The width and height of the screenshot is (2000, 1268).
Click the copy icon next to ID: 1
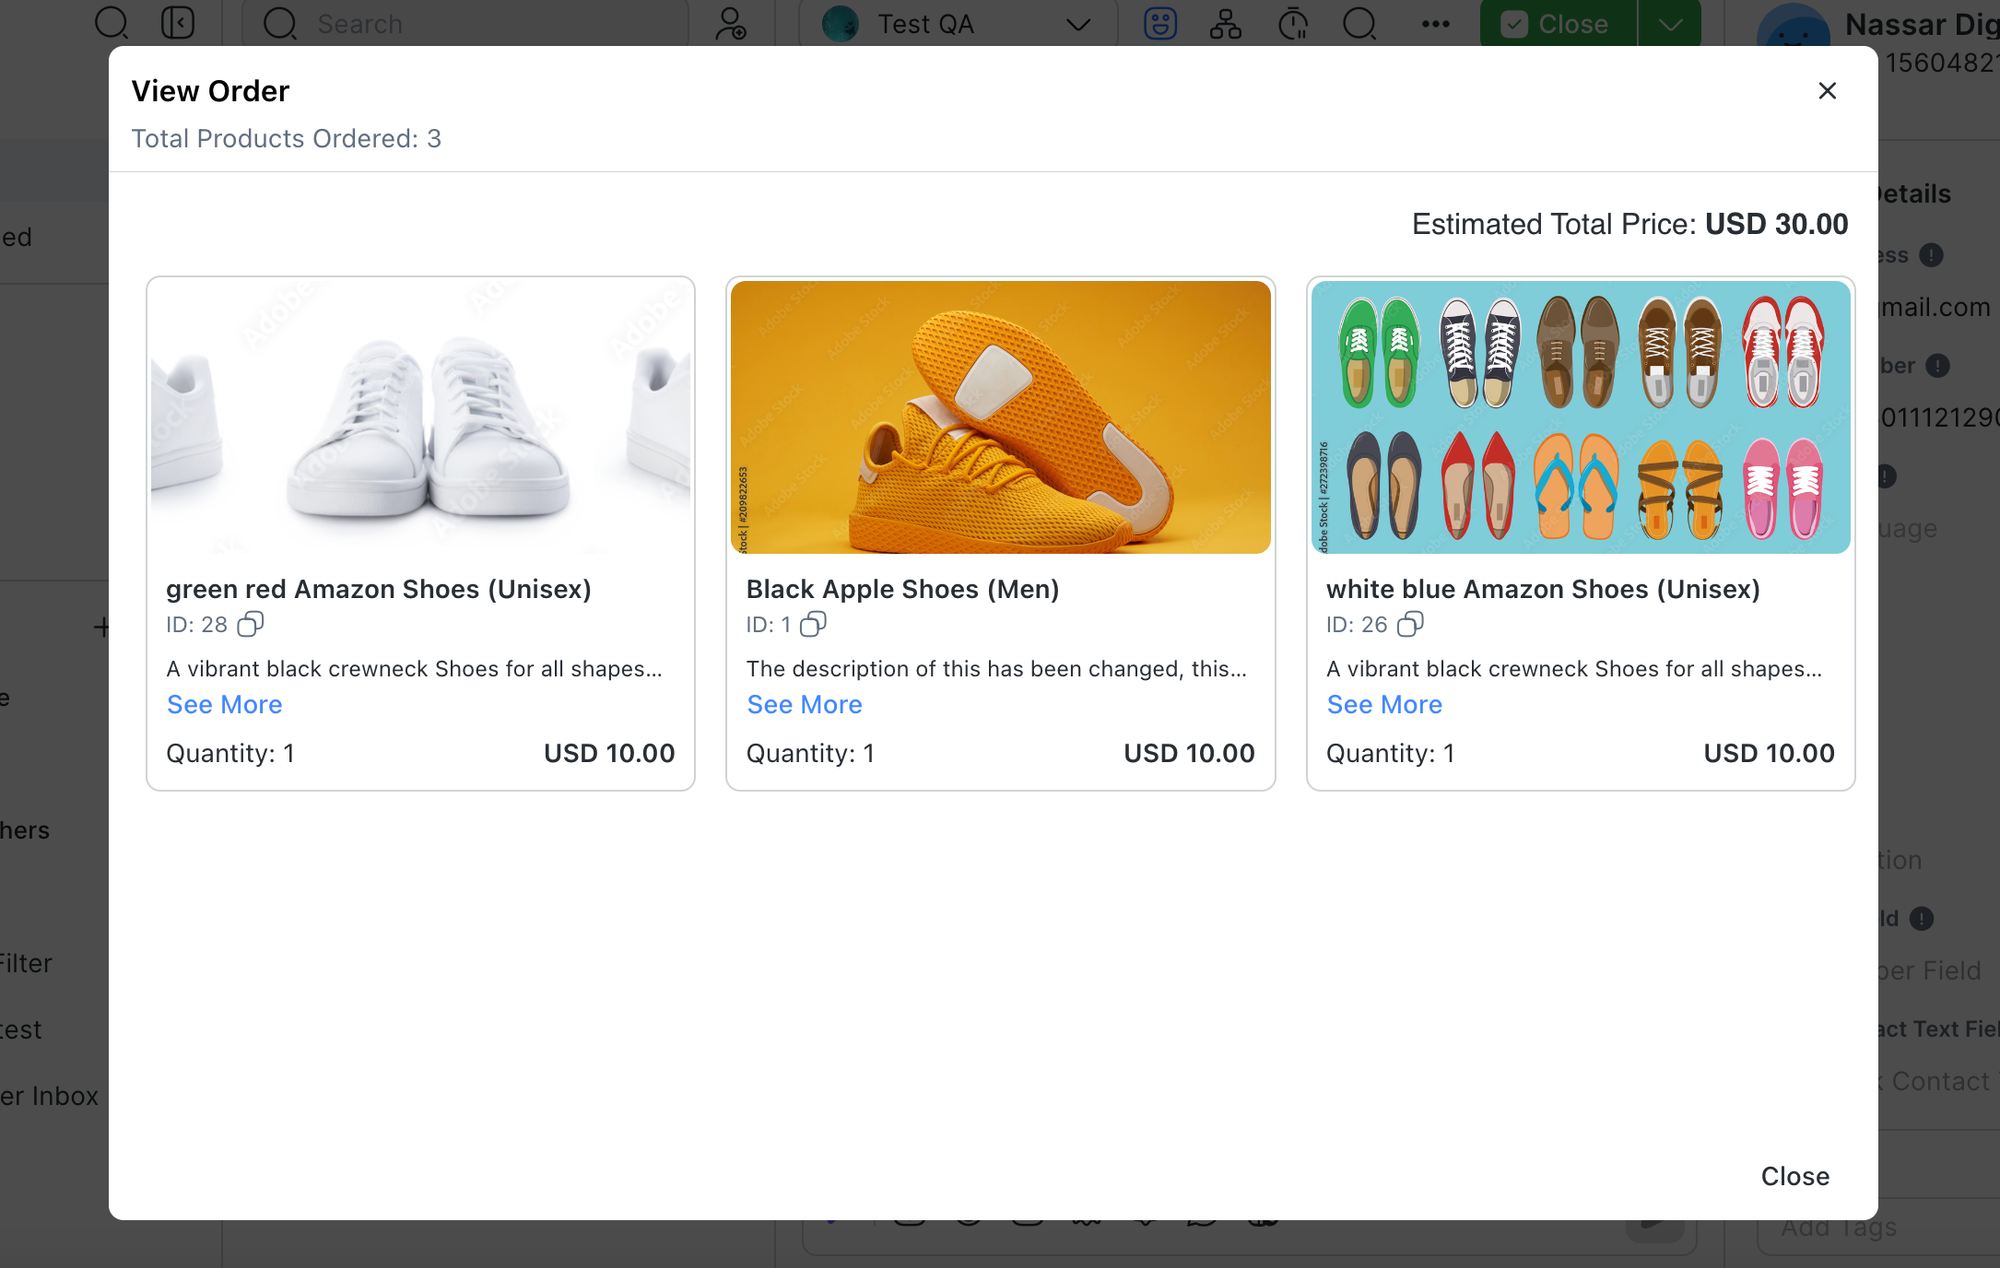[x=810, y=624]
